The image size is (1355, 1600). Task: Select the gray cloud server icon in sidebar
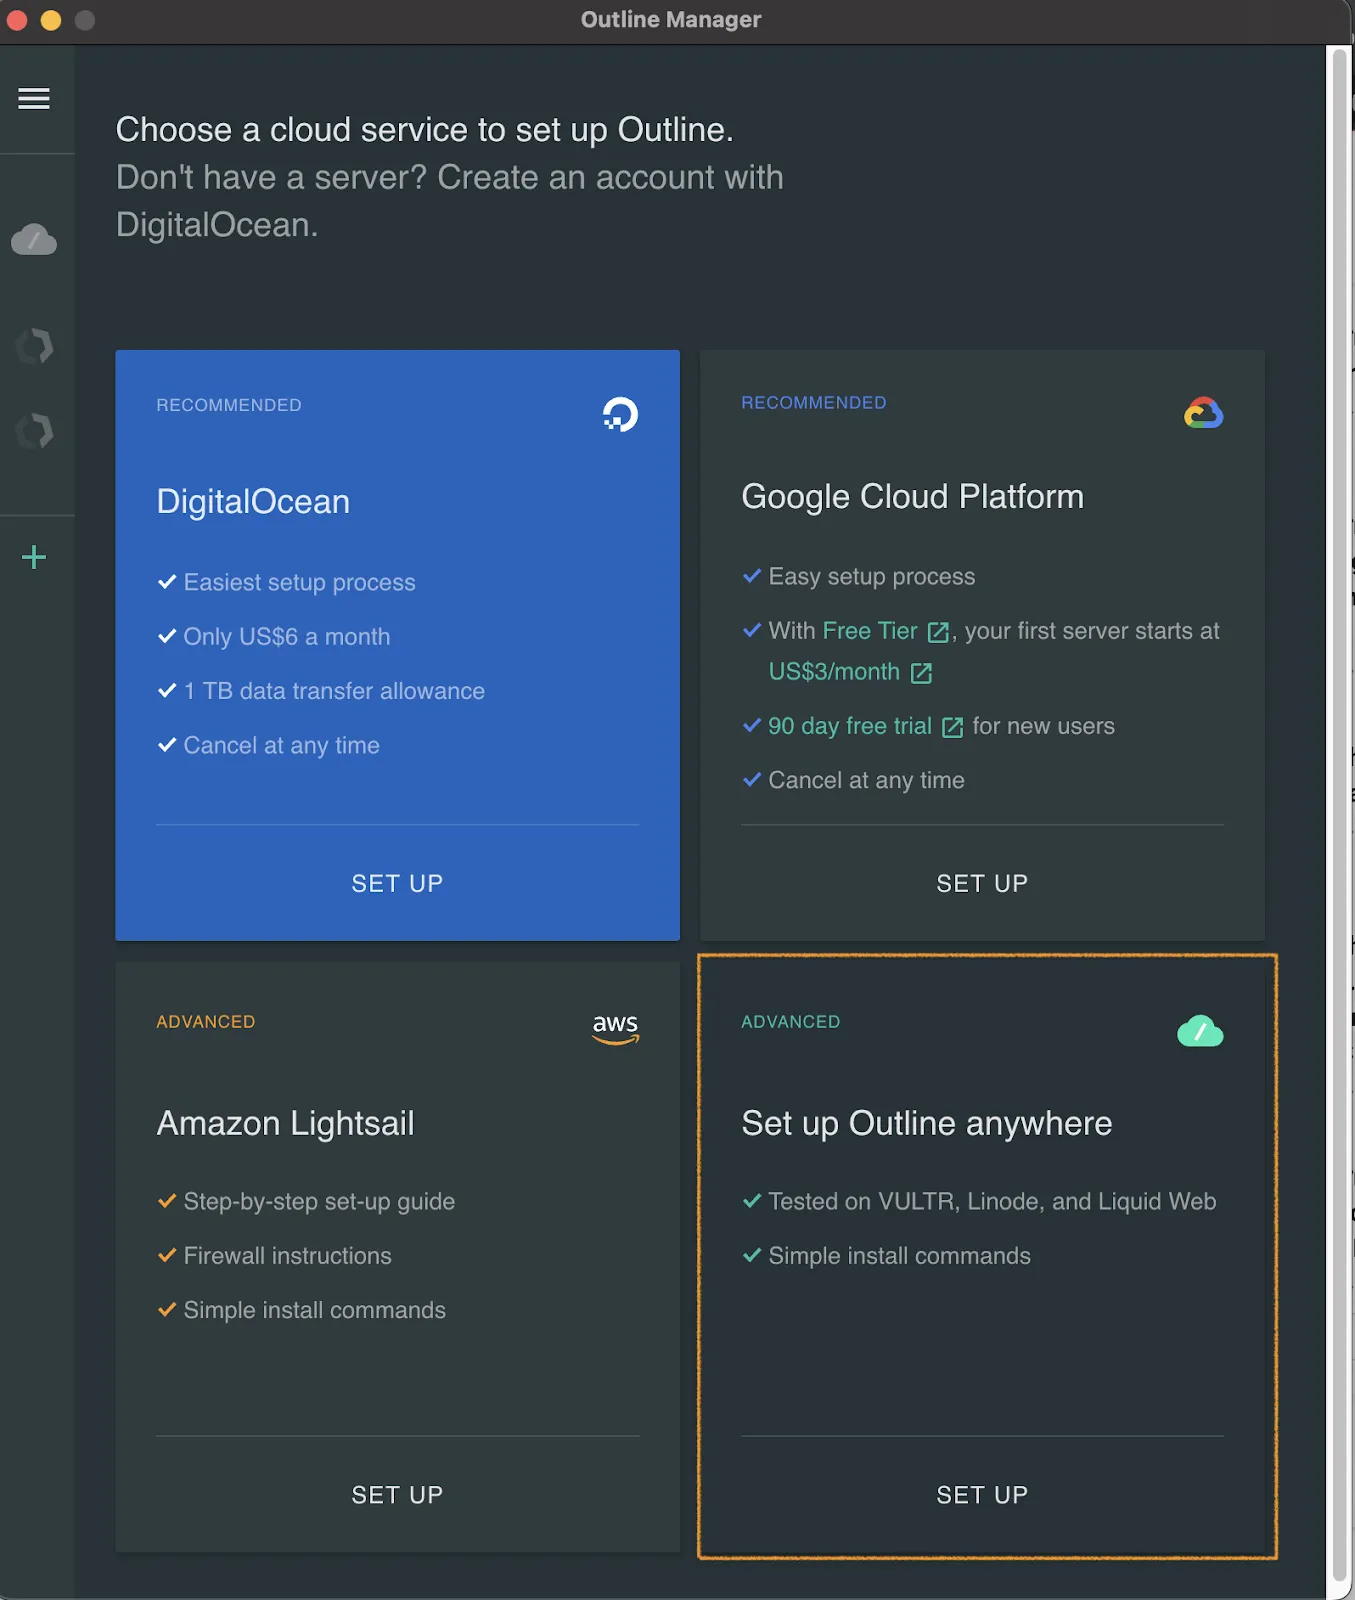pyautogui.click(x=34, y=239)
